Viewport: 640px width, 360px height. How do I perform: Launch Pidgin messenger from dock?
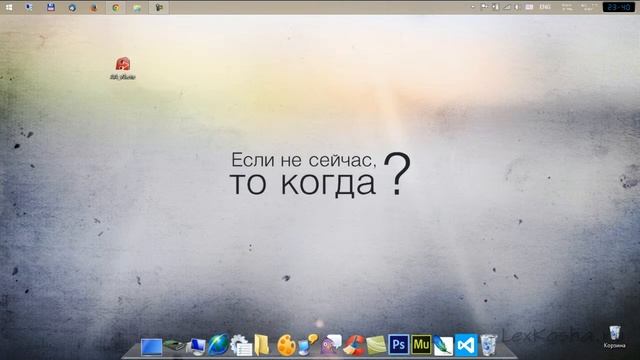(x=331, y=345)
